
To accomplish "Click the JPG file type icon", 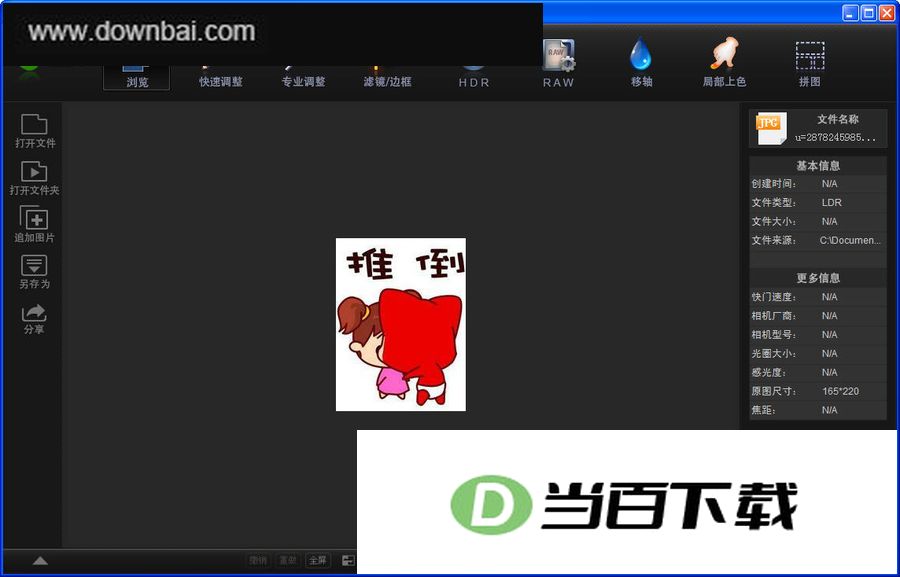I will coord(771,128).
